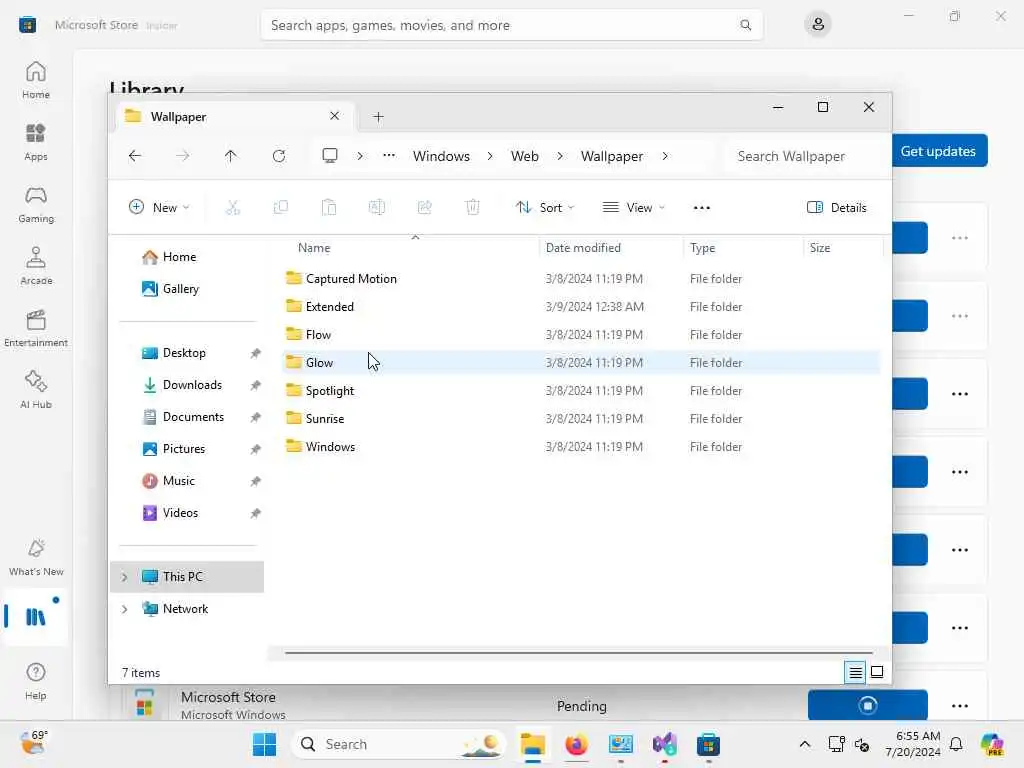Viewport: 1024px width, 768px height.
Task: Click the Share toolbar icon
Action: click(424, 208)
